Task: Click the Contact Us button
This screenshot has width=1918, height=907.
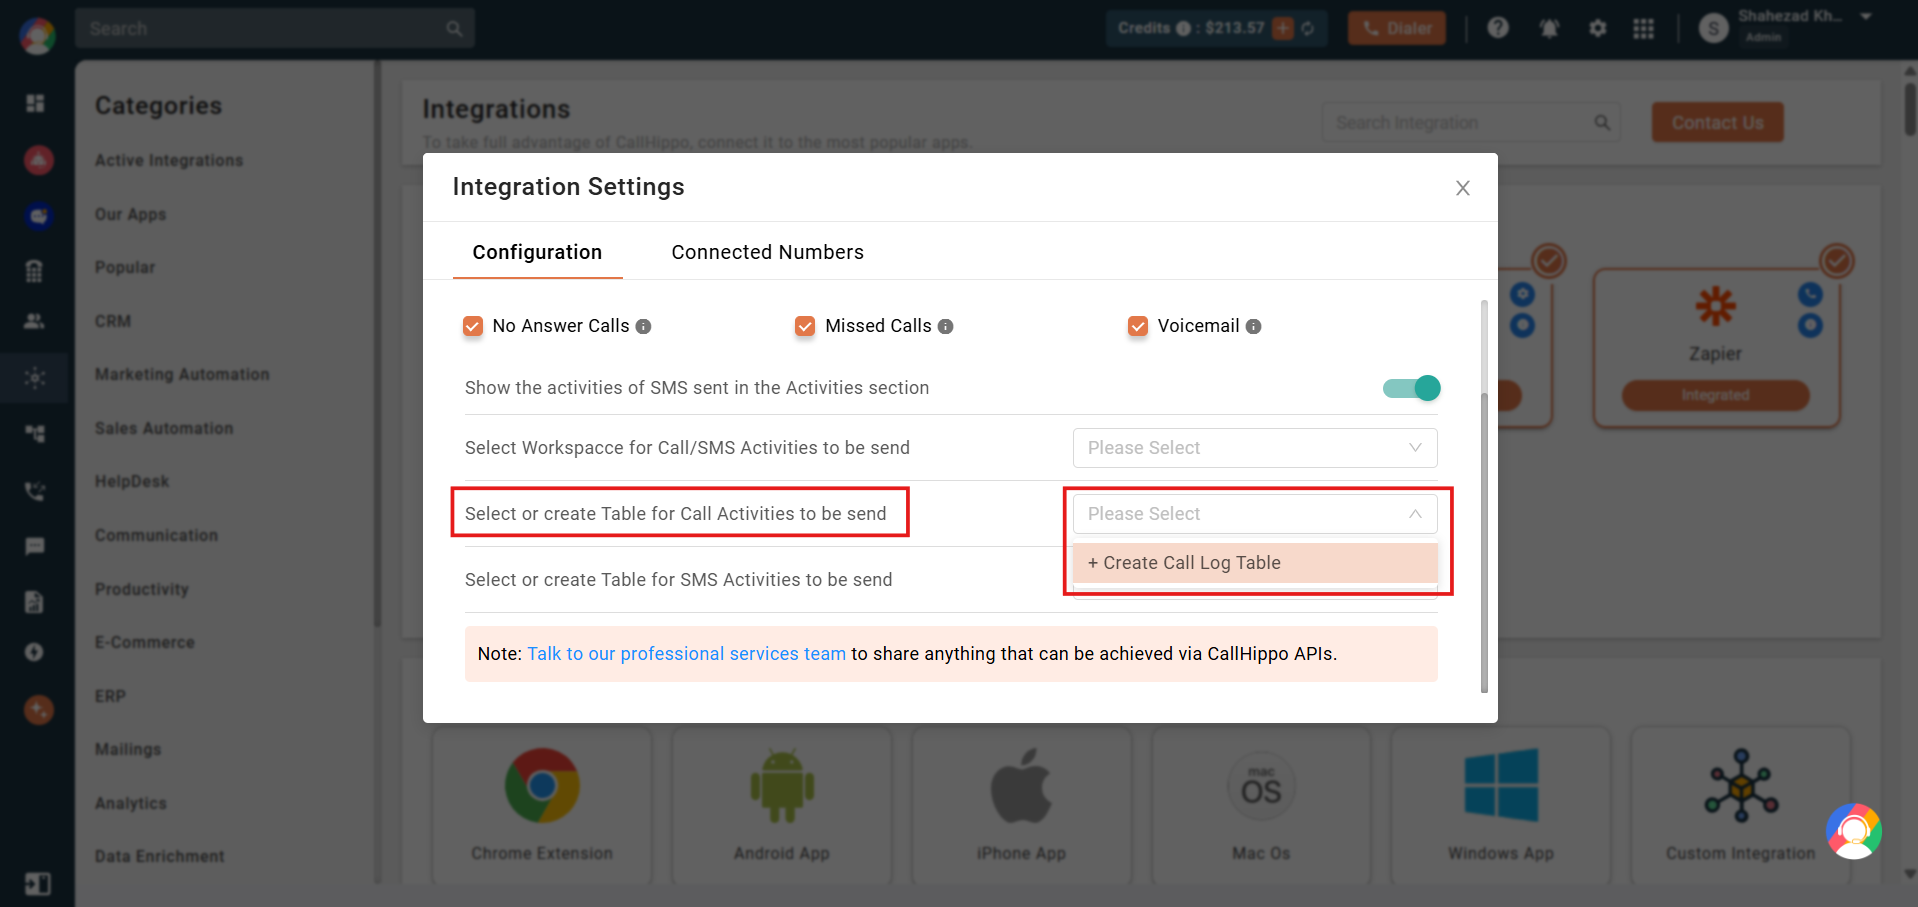Action: pos(1717,122)
